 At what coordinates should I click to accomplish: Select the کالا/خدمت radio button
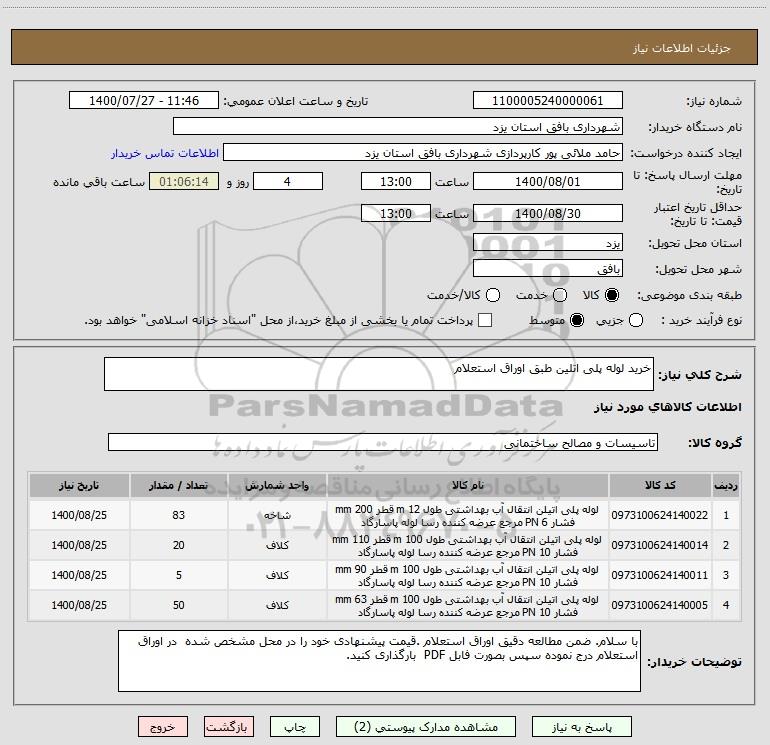[x=493, y=295]
